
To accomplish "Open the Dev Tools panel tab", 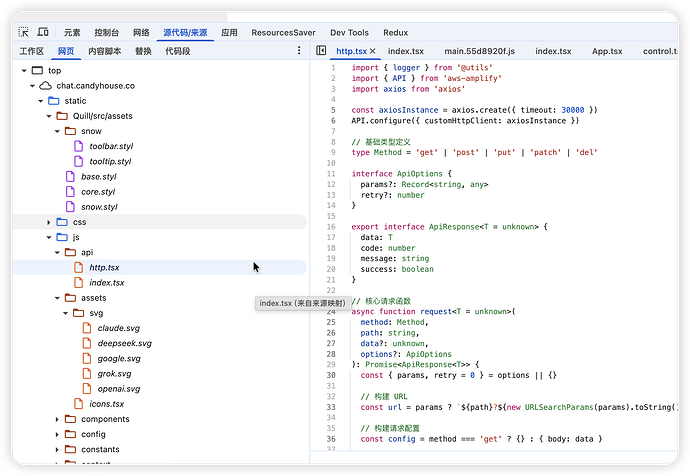I will [x=349, y=33].
